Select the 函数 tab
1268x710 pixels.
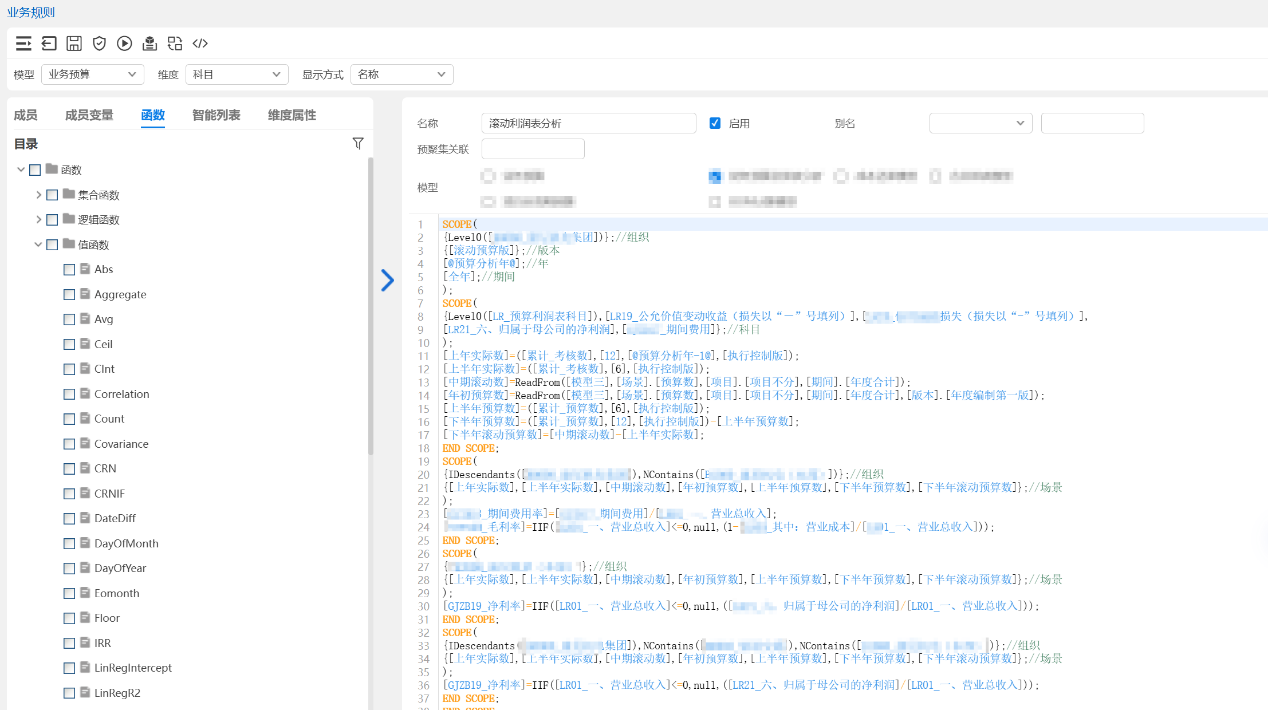pyautogui.click(x=153, y=115)
